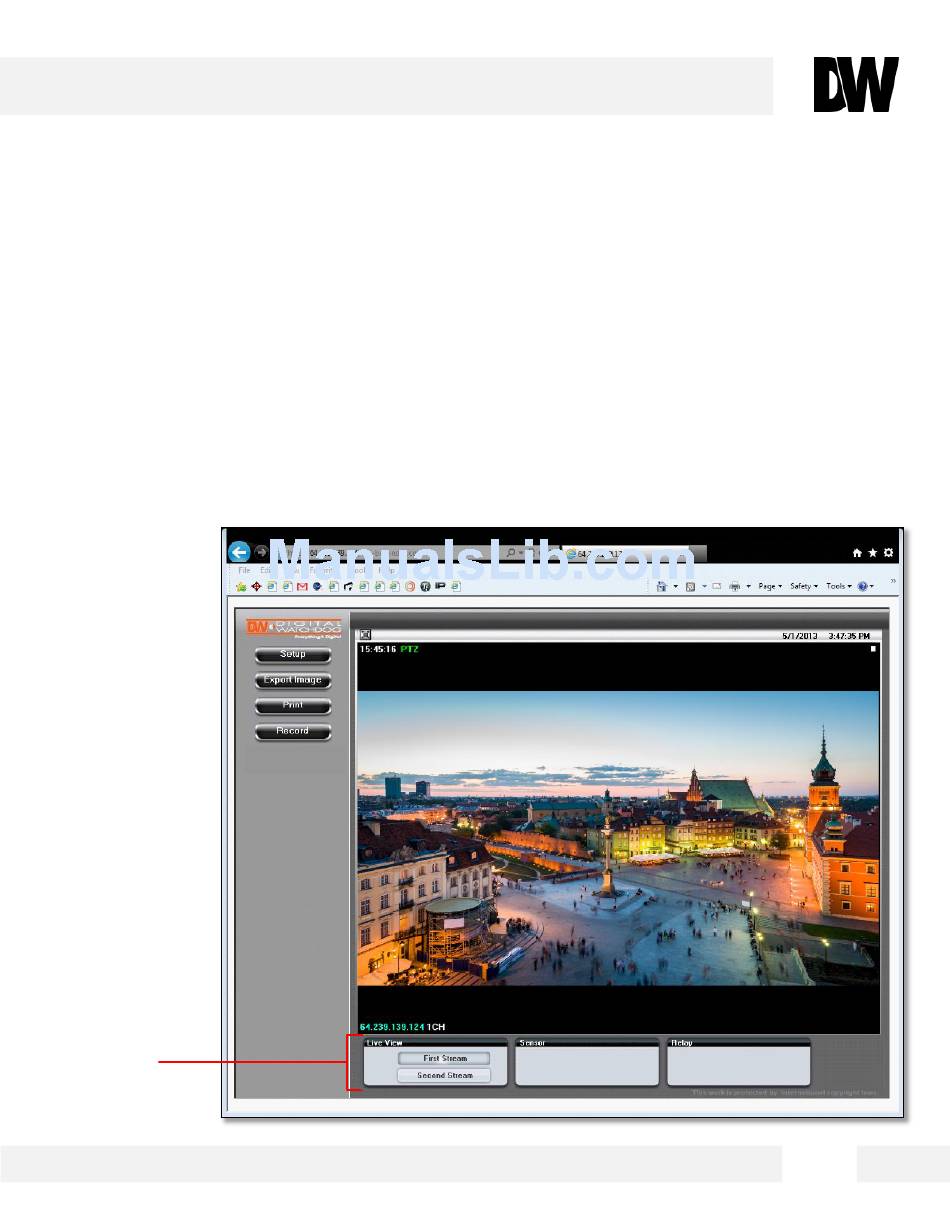Click the command bar Help question icon

862,587
